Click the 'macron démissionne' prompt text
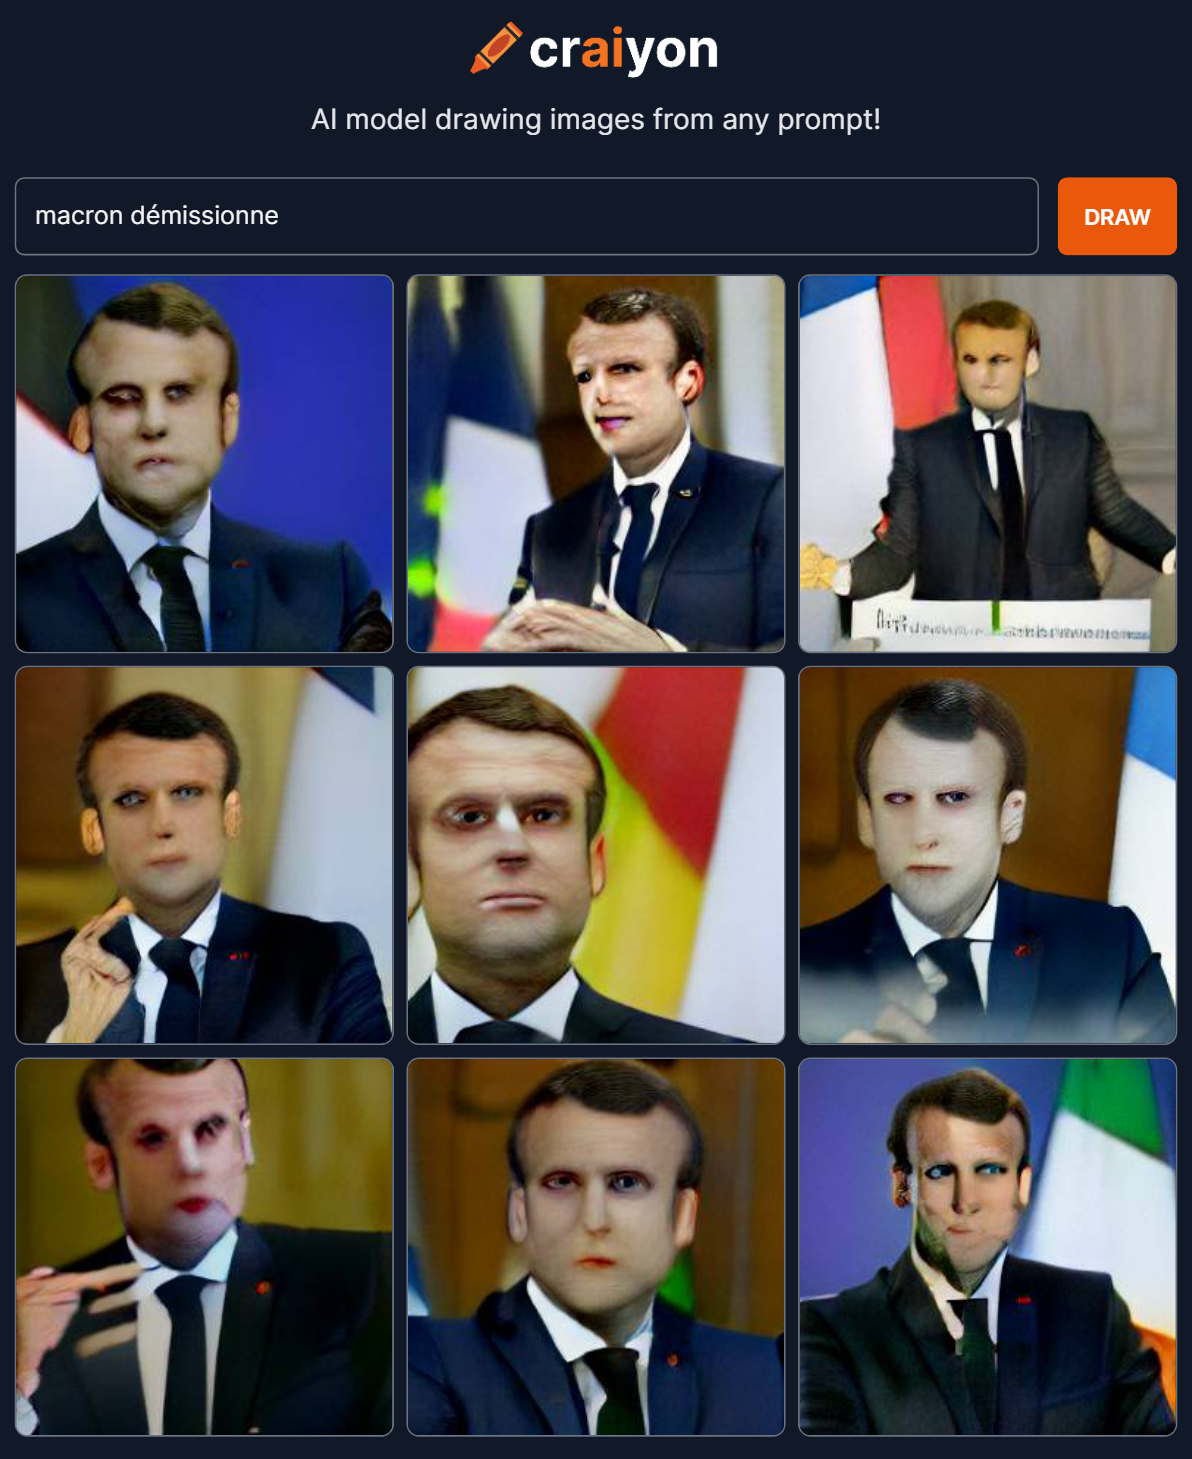1192x1459 pixels. coord(157,215)
